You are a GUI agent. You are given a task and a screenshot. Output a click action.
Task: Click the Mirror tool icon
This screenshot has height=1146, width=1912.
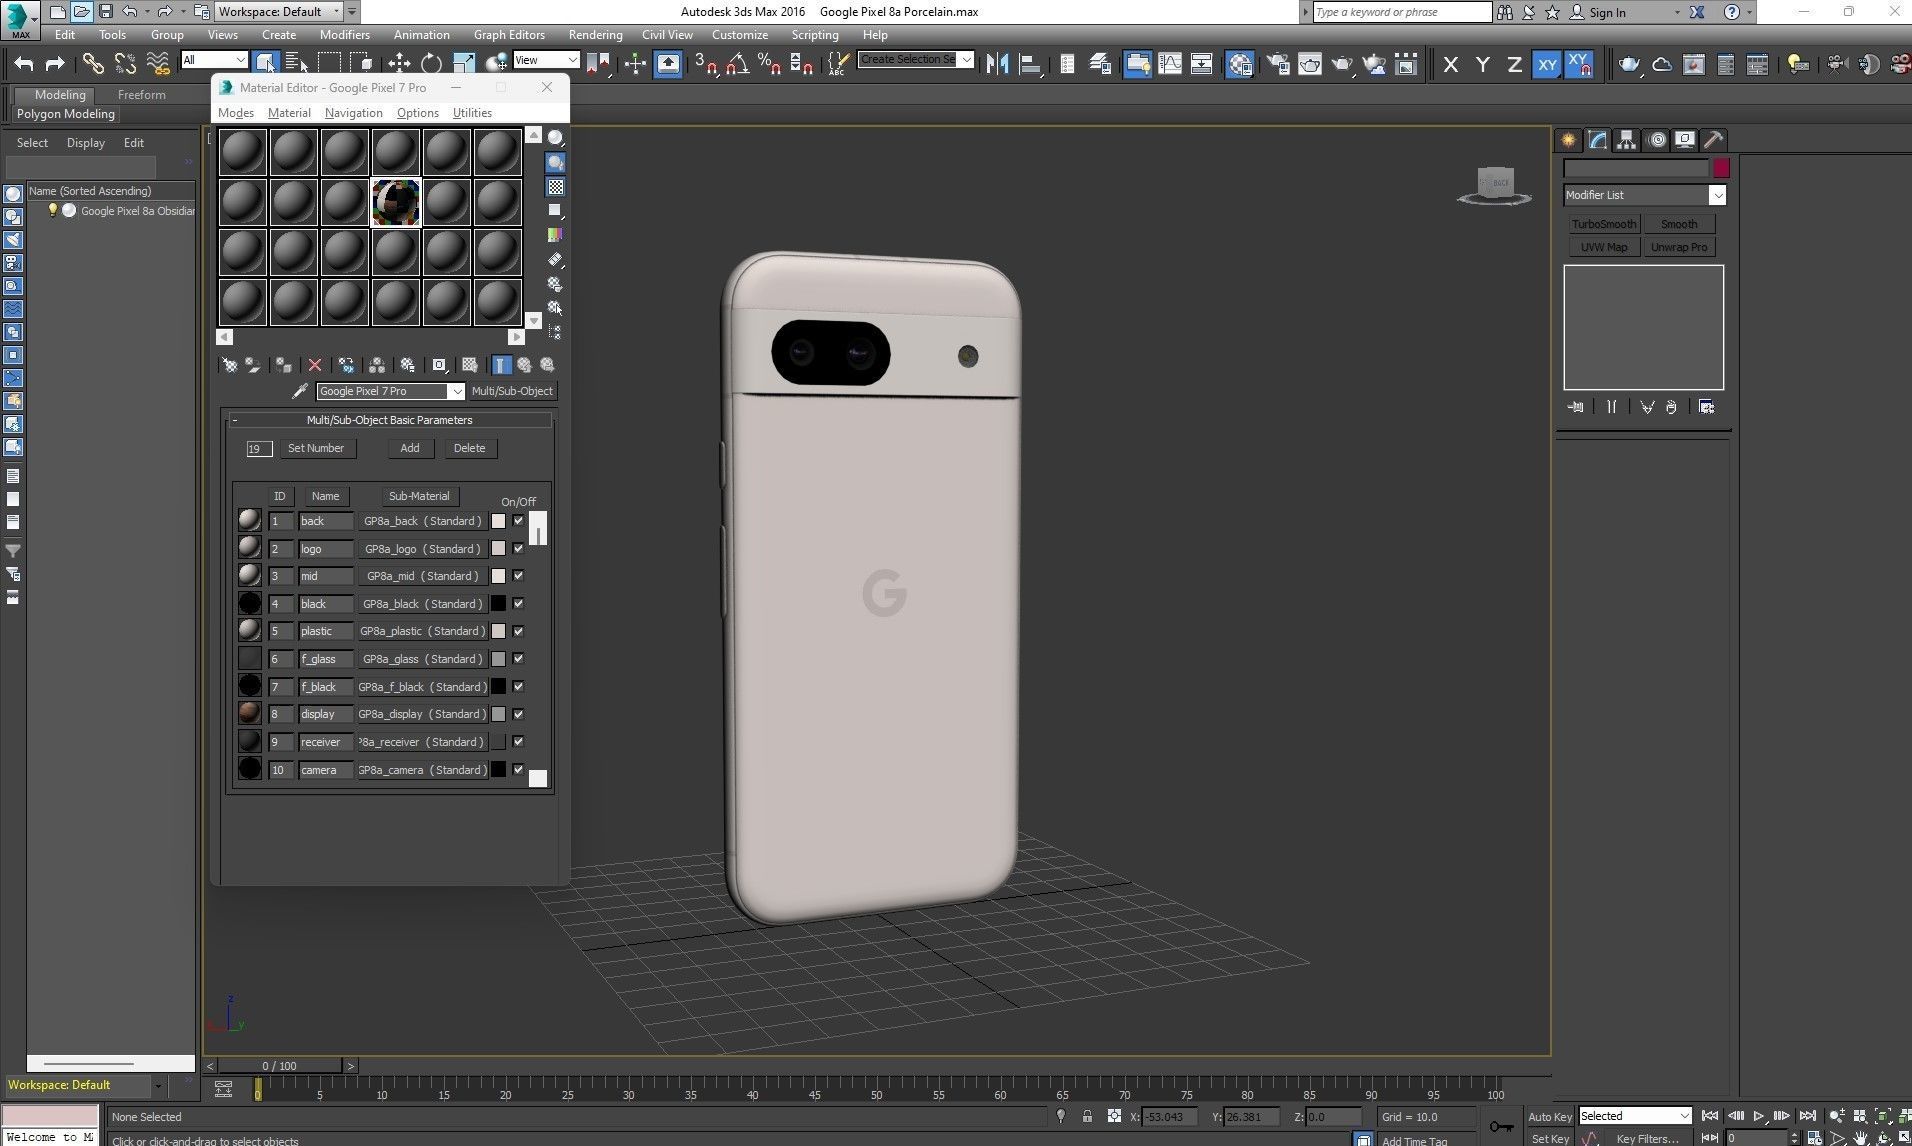[997, 64]
